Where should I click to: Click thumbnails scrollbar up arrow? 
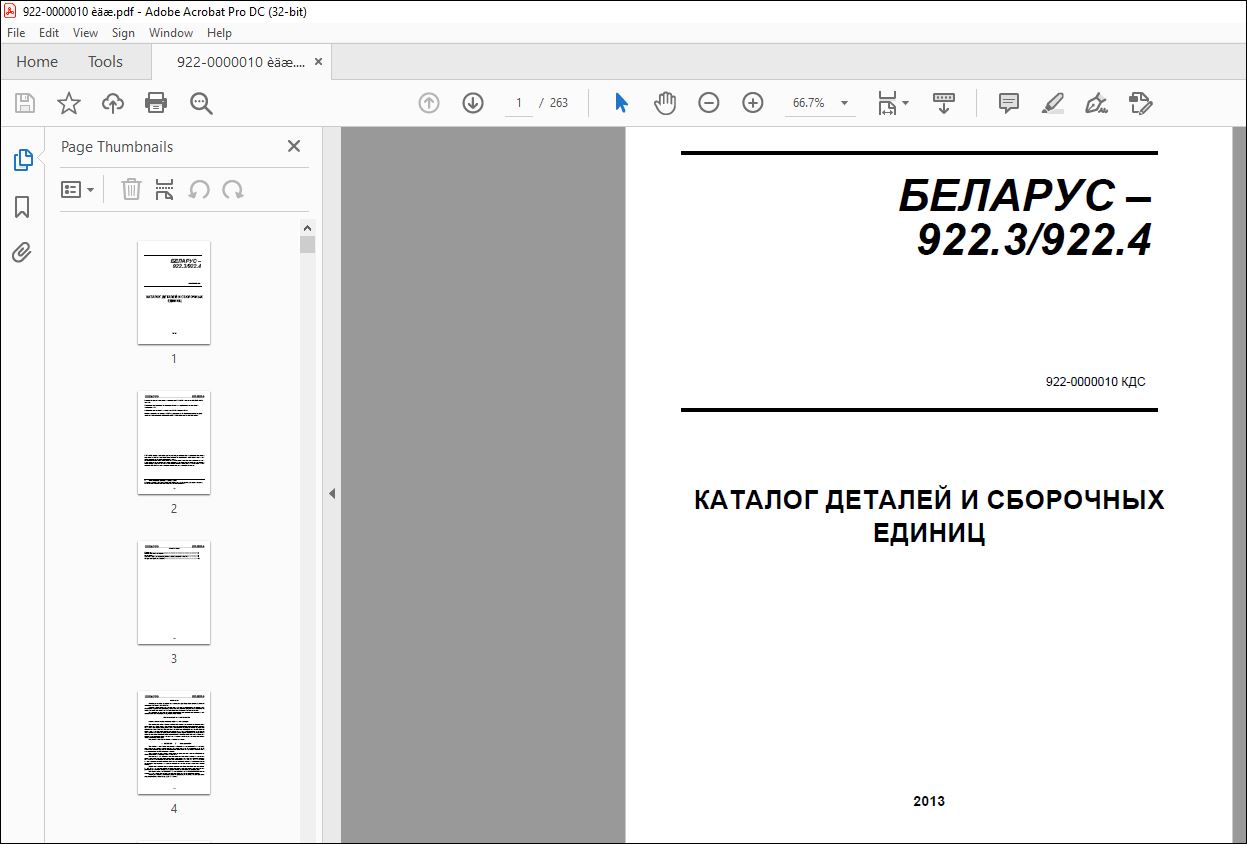click(x=308, y=227)
